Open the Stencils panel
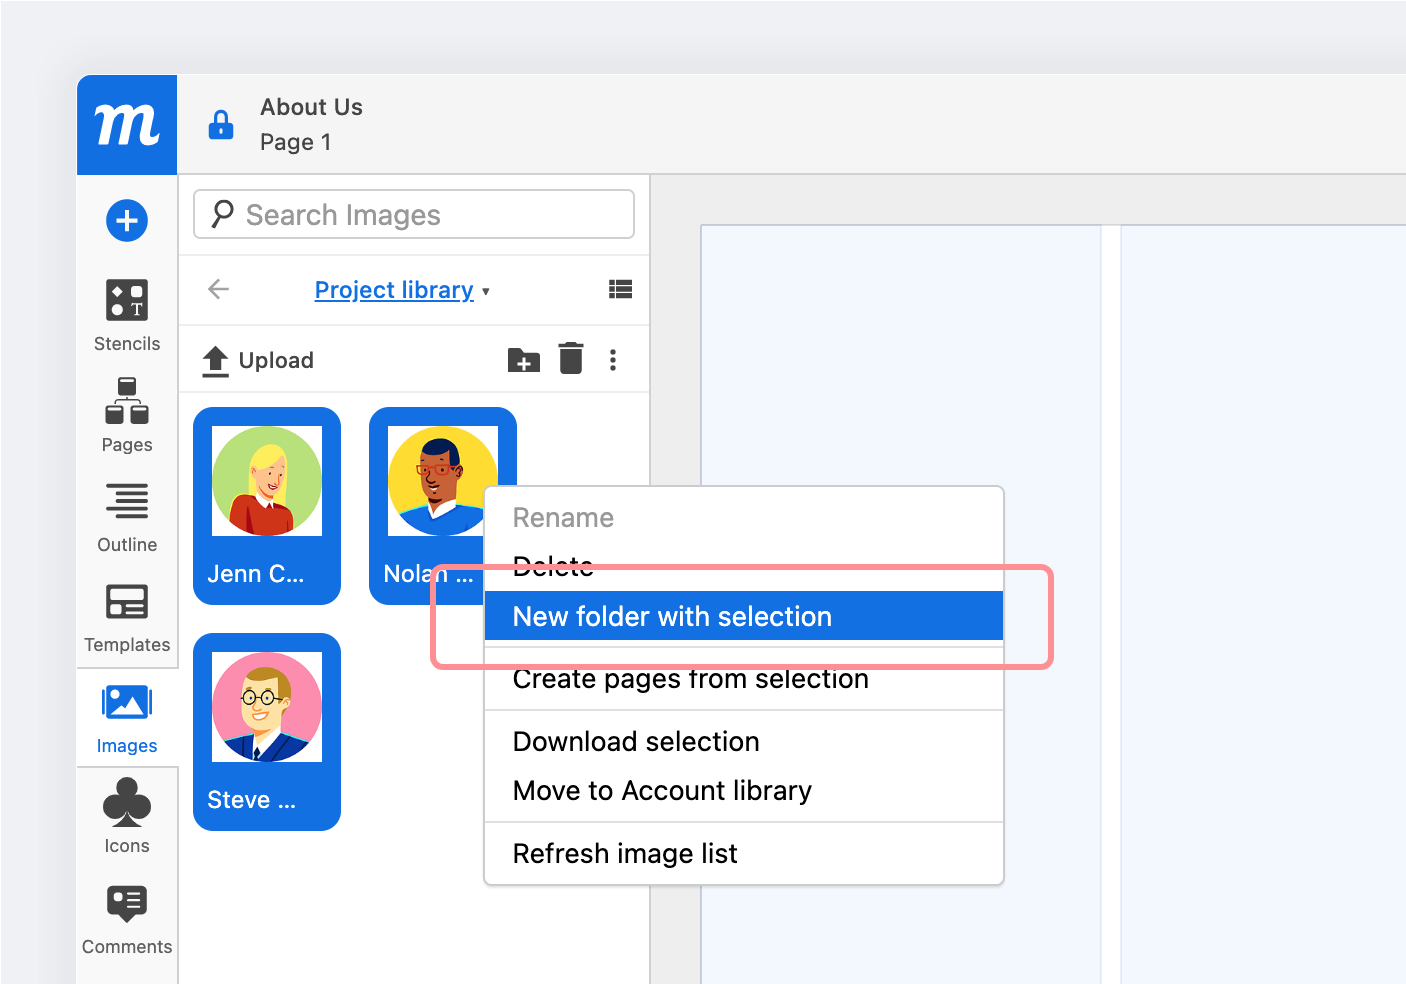The image size is (1406, 984). pyautogui.click(x=126, y=315)
